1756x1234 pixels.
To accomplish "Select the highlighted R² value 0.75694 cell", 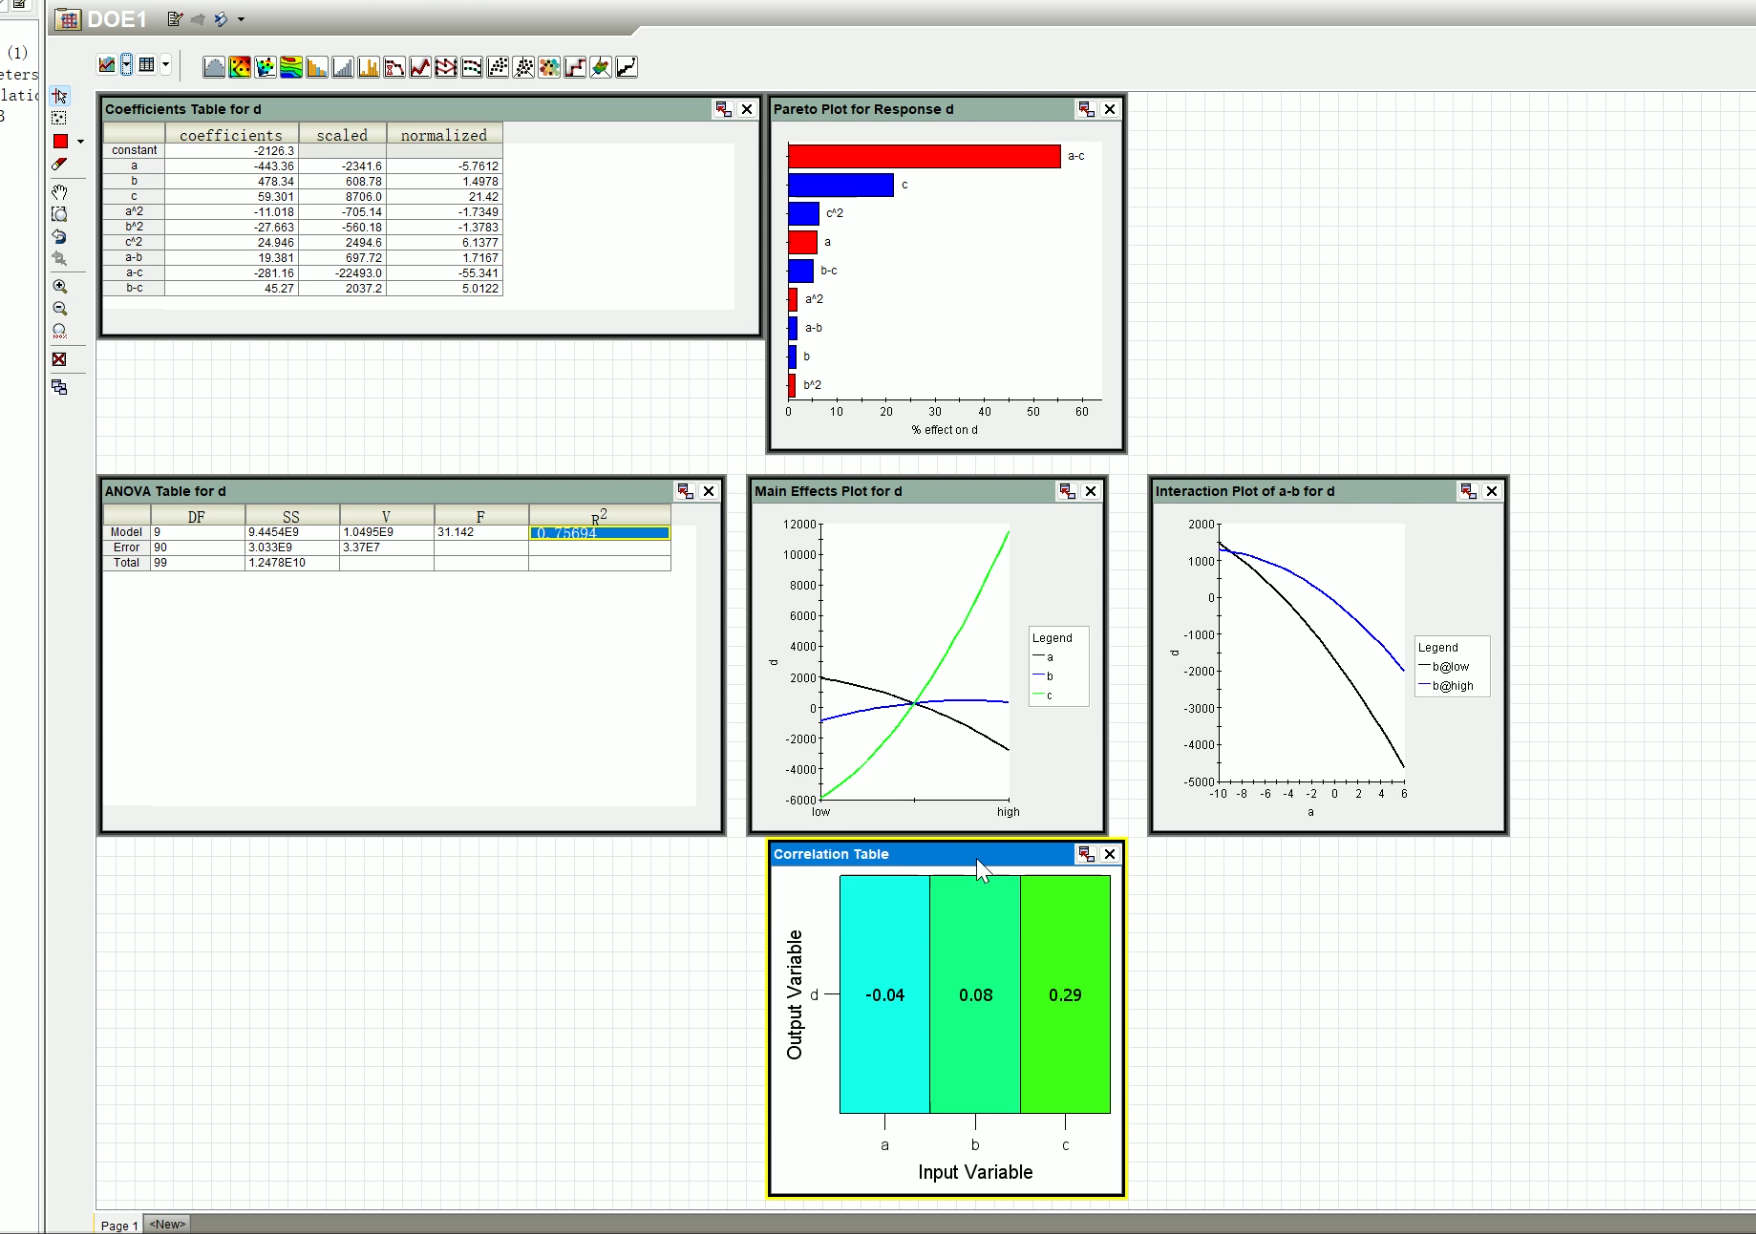I will point(600,533).
